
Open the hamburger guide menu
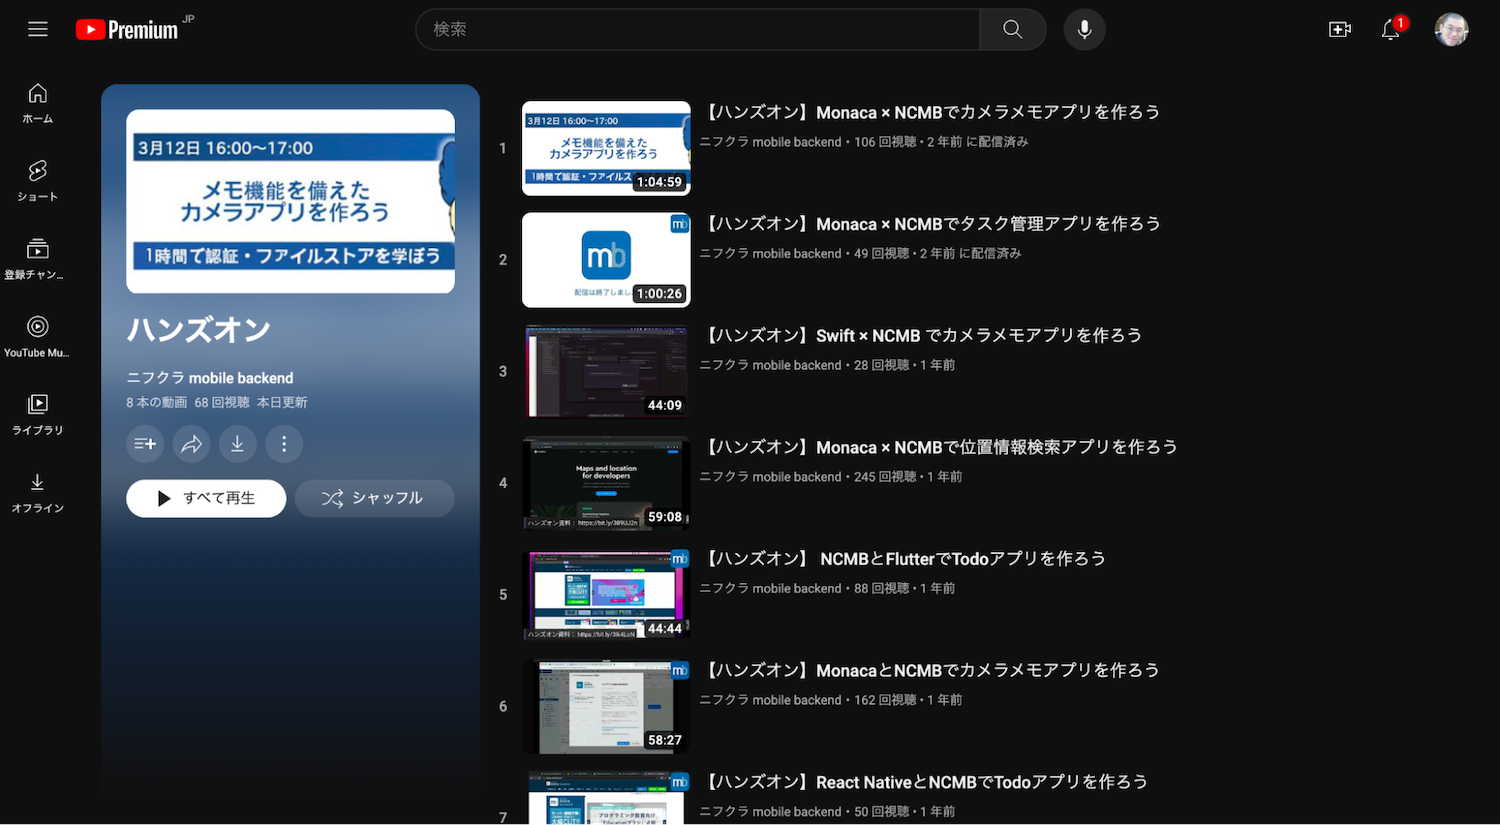tap(38, 29)
